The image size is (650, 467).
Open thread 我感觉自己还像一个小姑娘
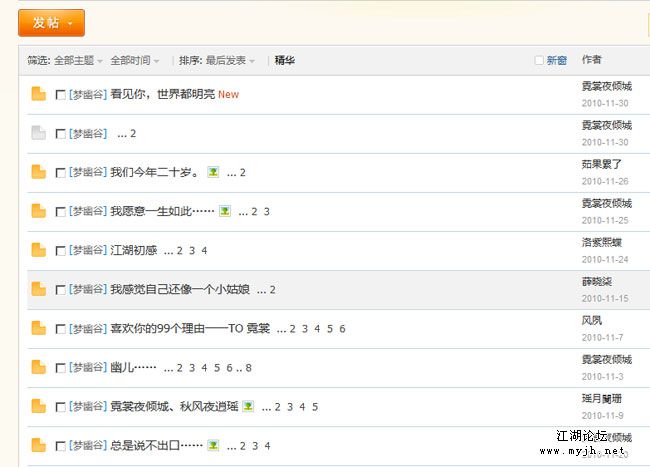180,289
